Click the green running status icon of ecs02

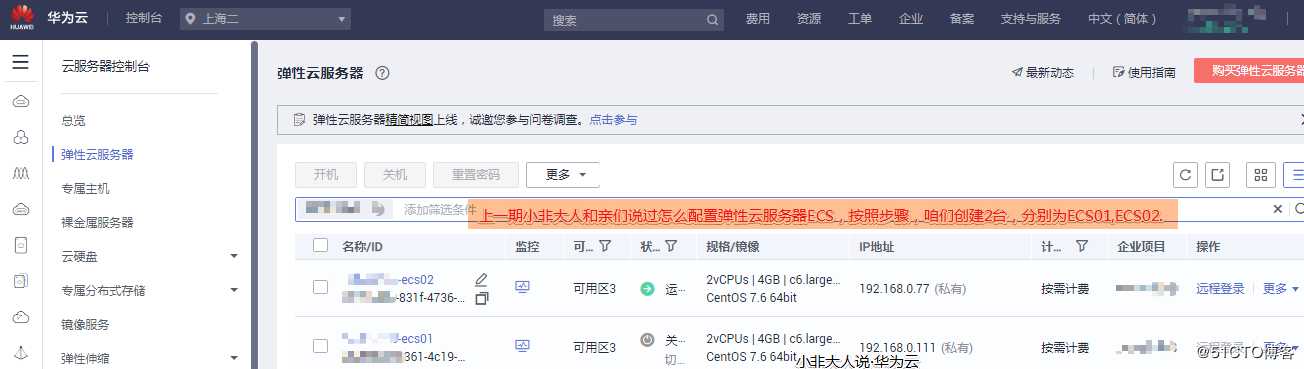pyautogui.click(x=647, y=289)
